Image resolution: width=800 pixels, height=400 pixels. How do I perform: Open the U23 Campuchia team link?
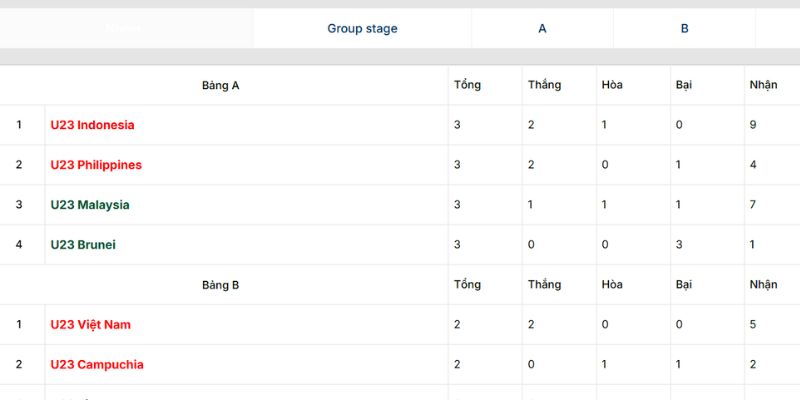pyautogui.click(x=97, y=365)
